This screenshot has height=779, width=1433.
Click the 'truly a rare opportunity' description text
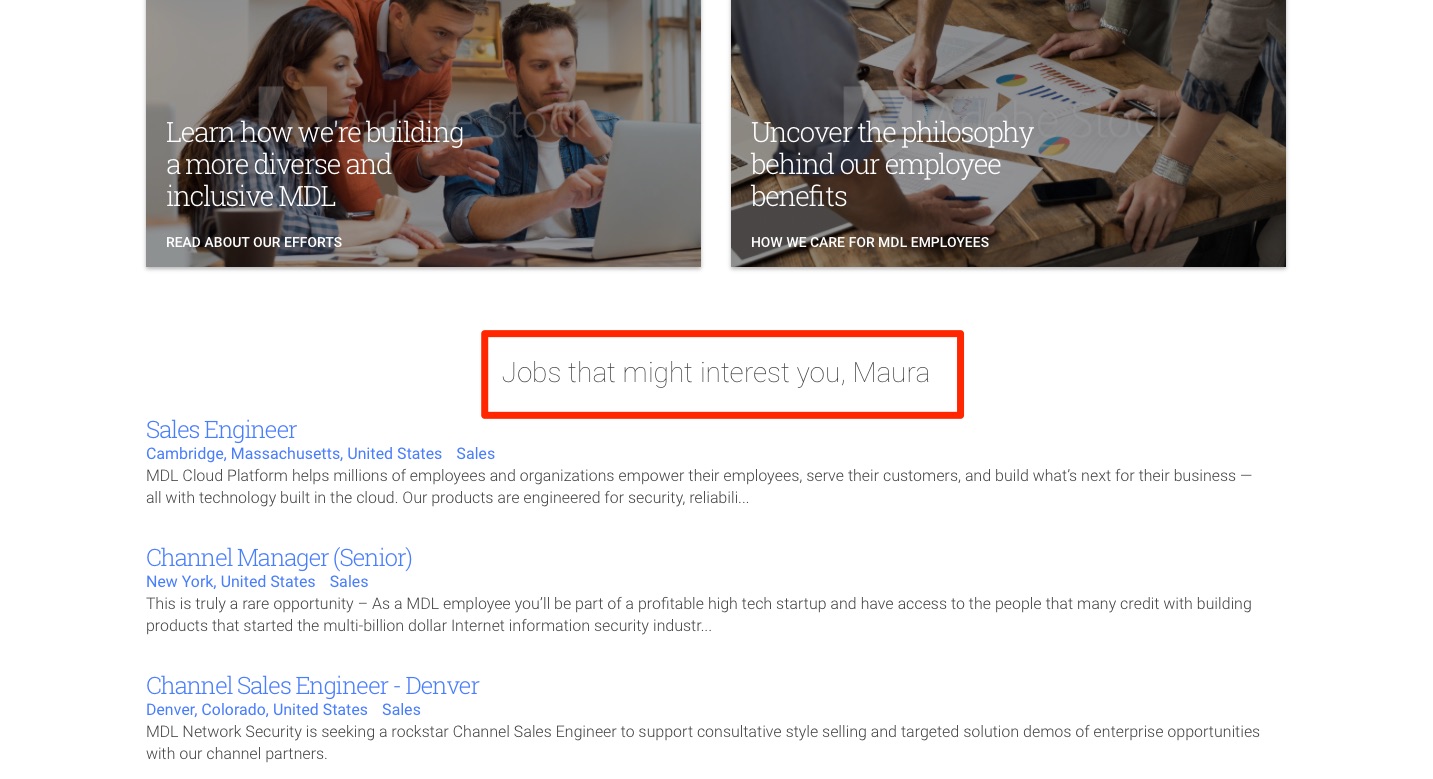click(x=699, y=615)
